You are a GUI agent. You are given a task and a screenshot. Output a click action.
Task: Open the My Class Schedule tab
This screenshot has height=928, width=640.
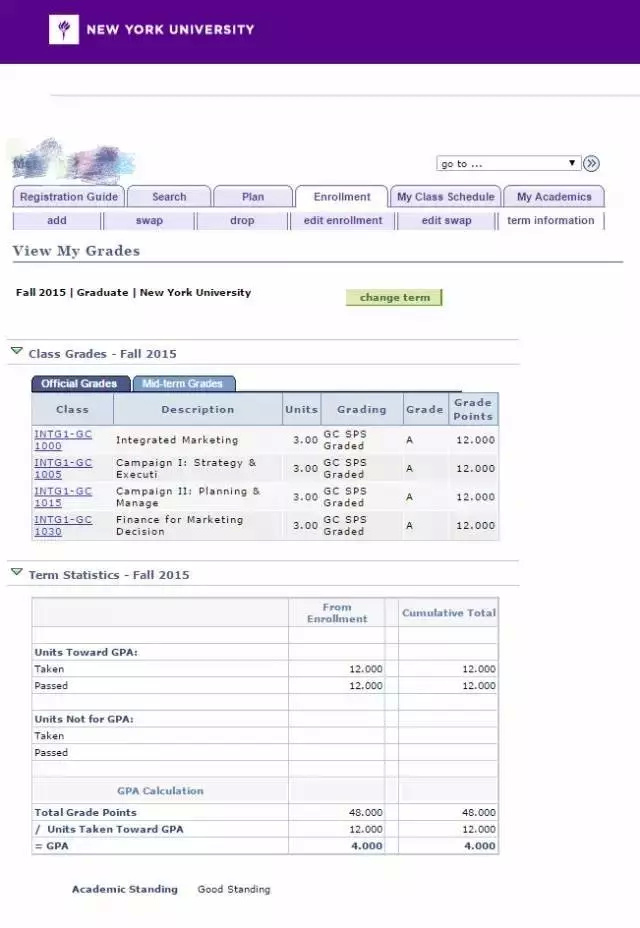click(446, 196)
